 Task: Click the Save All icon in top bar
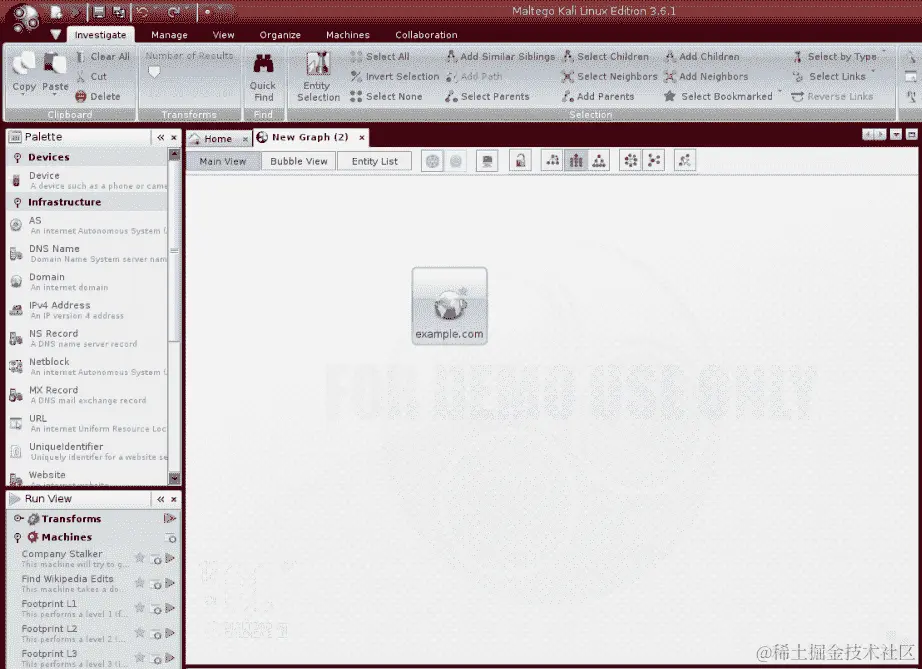119,12
